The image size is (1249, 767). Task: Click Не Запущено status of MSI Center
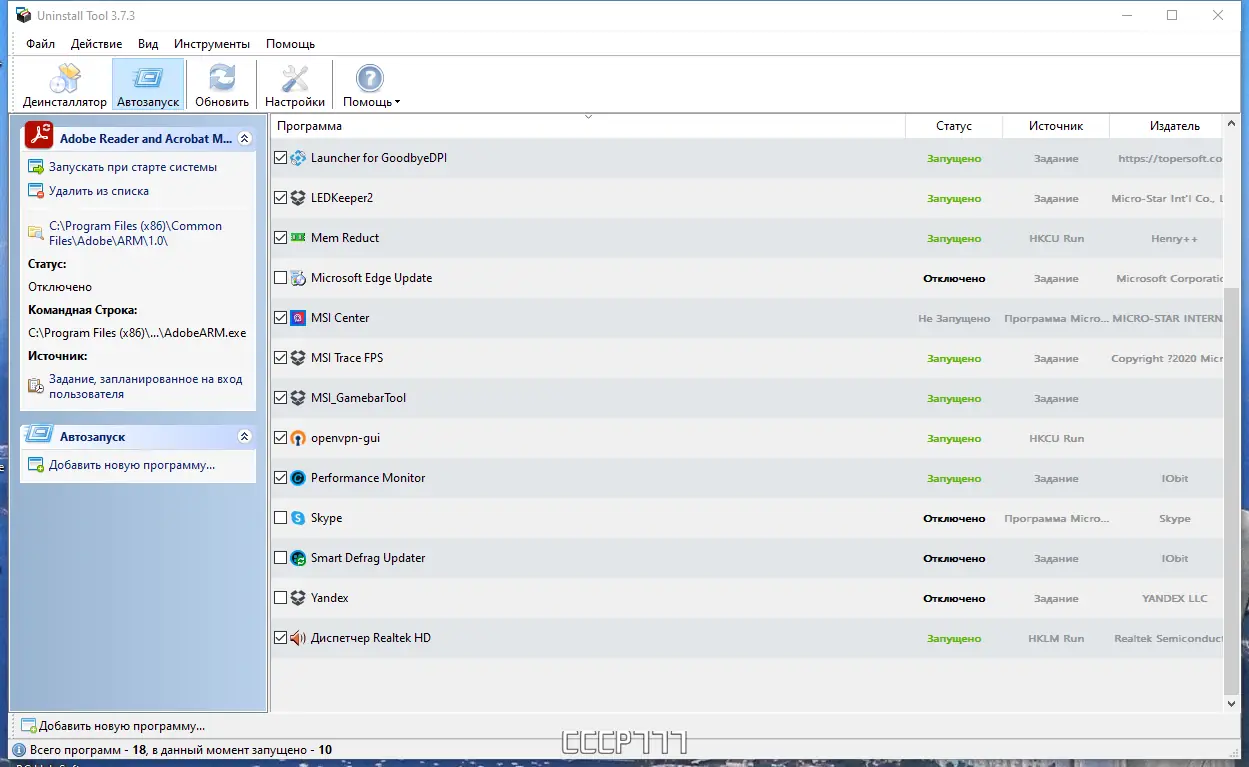click(x=954, y=319)
